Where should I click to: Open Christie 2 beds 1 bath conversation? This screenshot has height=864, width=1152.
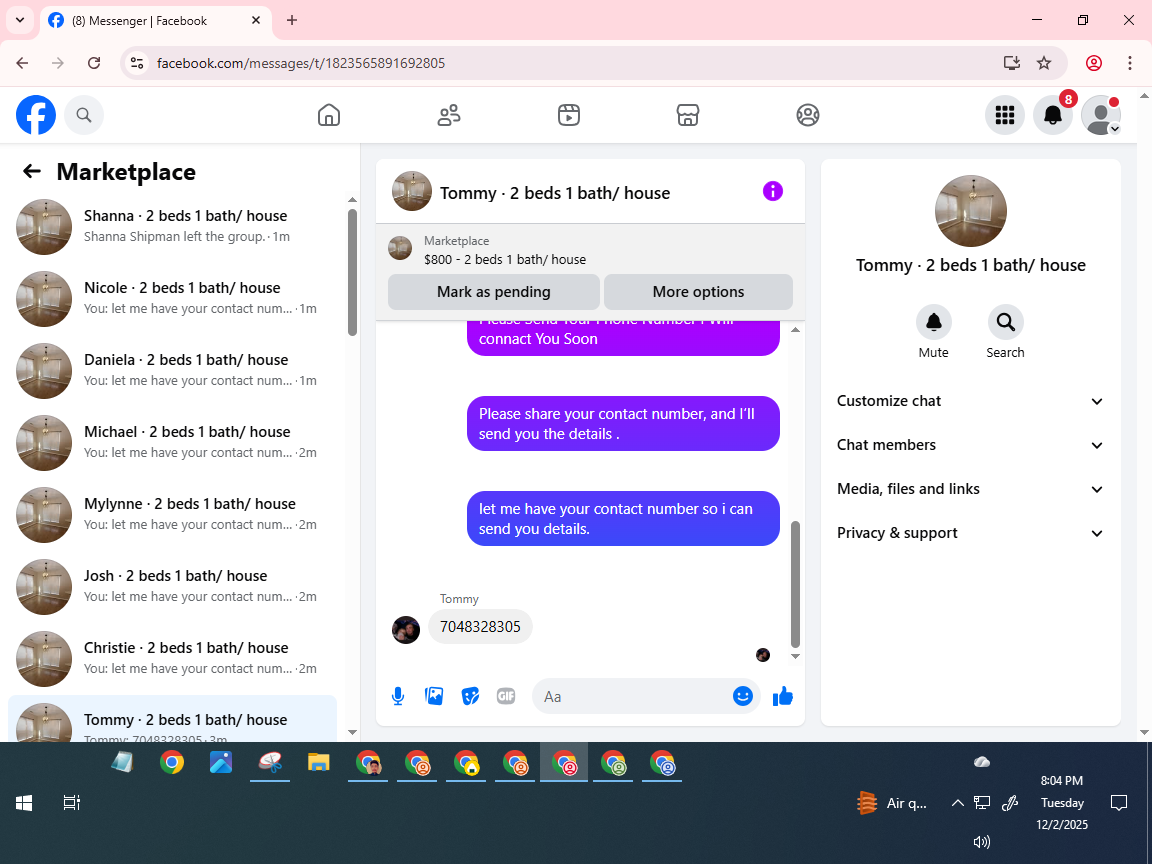(173, 658)
